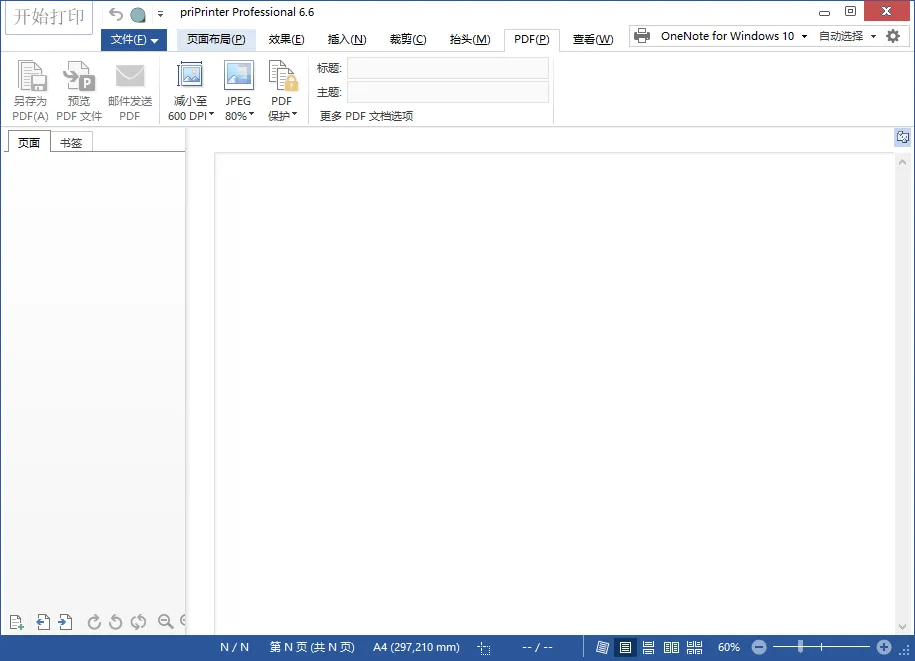Open the 书签 tab in side panel
Viewport: 915px width, 661px height.
tap(71, 143)
